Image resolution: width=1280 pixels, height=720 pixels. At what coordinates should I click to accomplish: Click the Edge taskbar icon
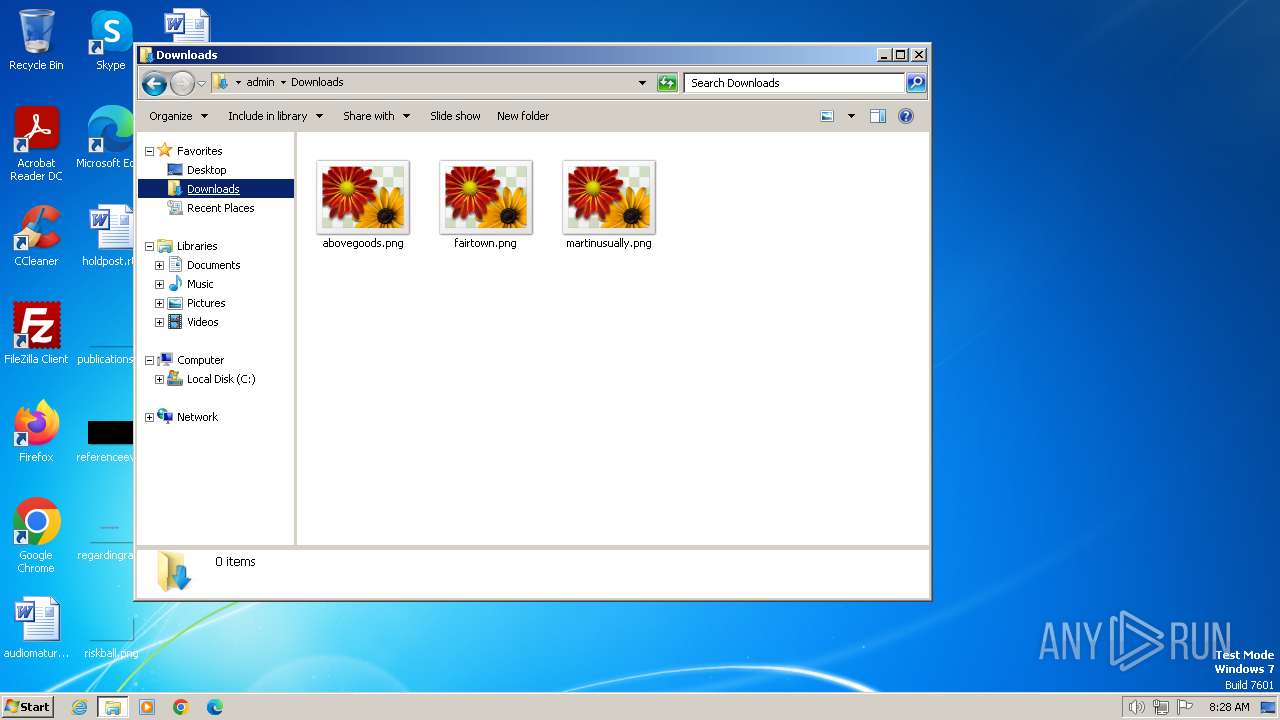(x=215, y=707)
